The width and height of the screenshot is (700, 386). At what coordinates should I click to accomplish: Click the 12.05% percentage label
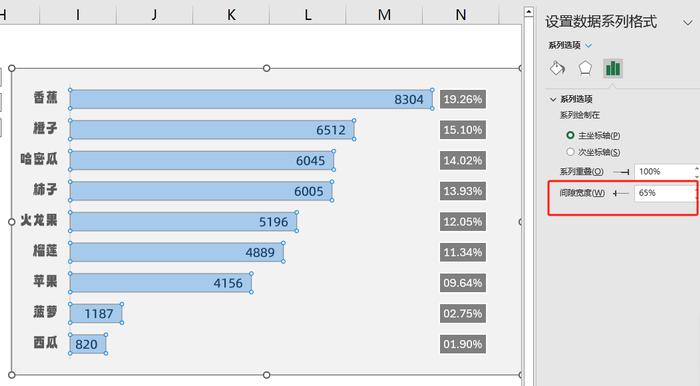point(462,222)
